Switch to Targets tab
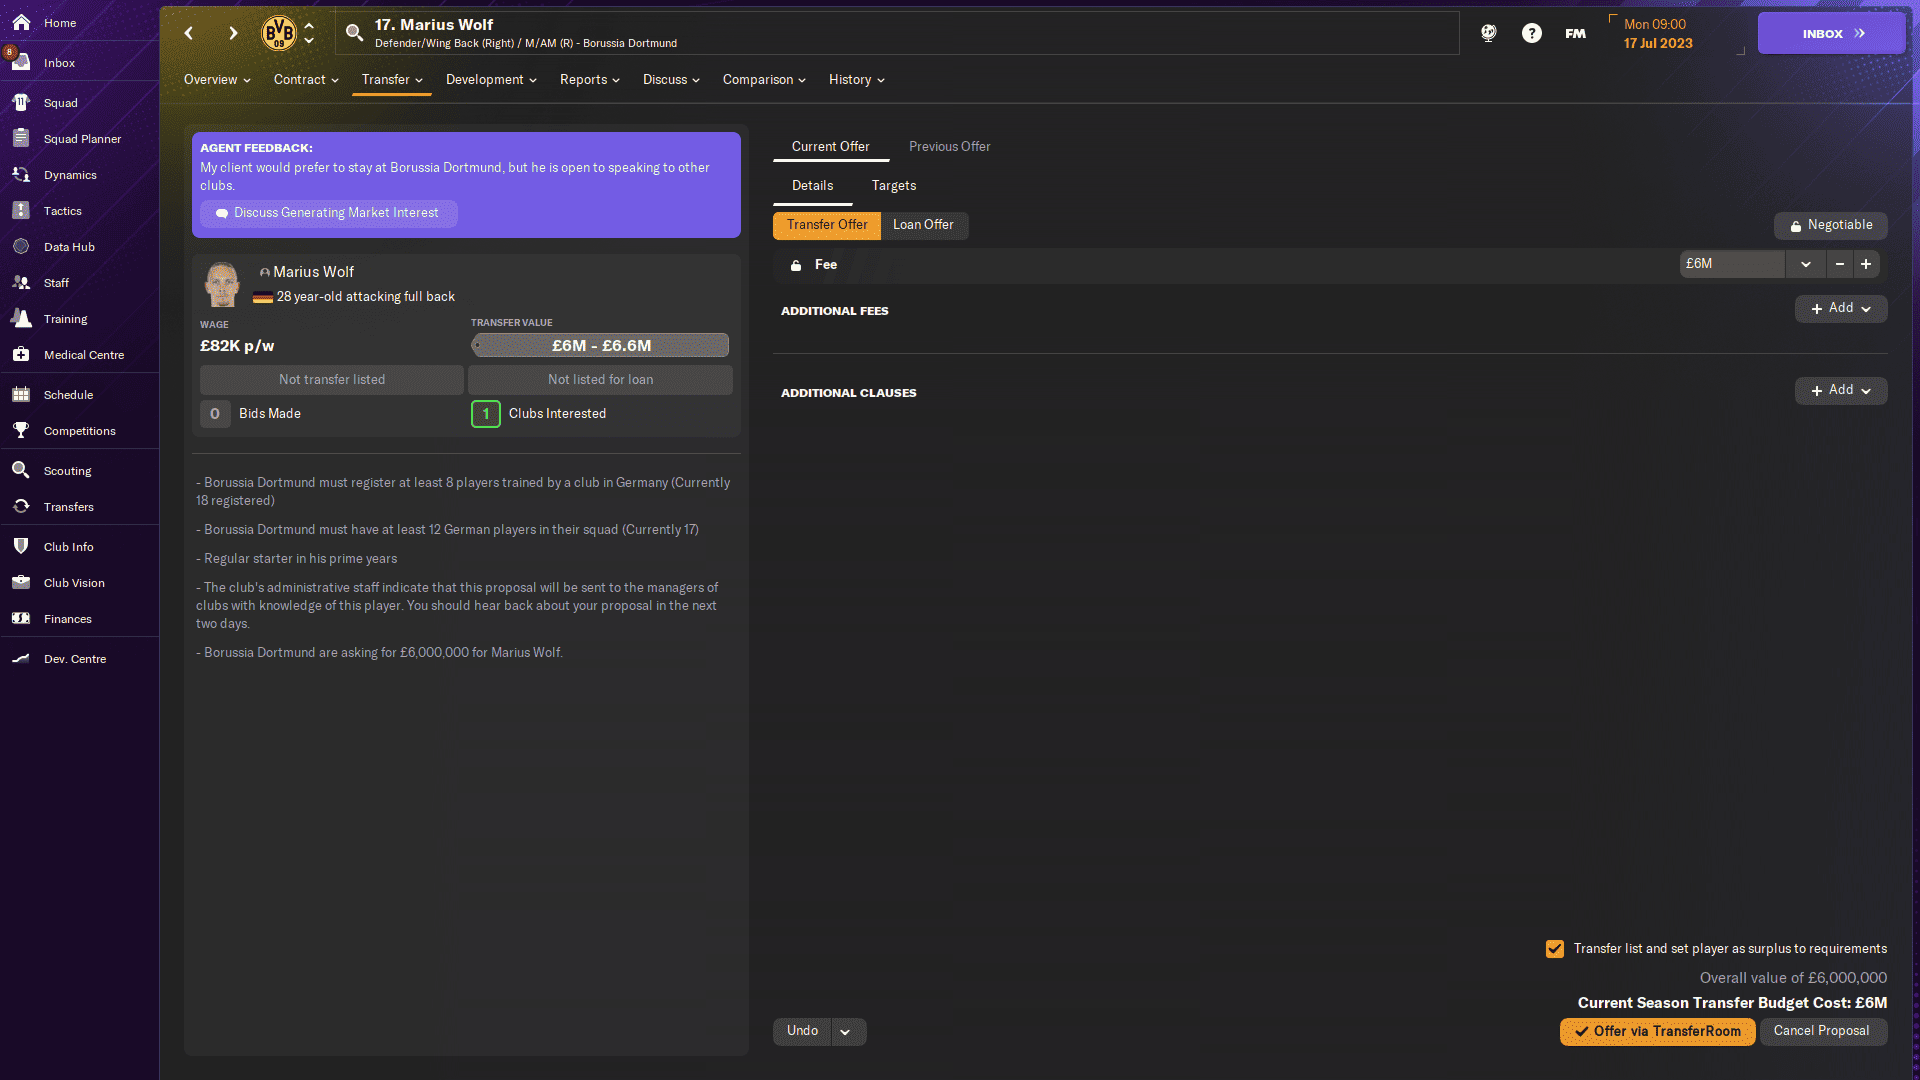1920x1080 pixels. pyautogui.click(x=893, y=186)
